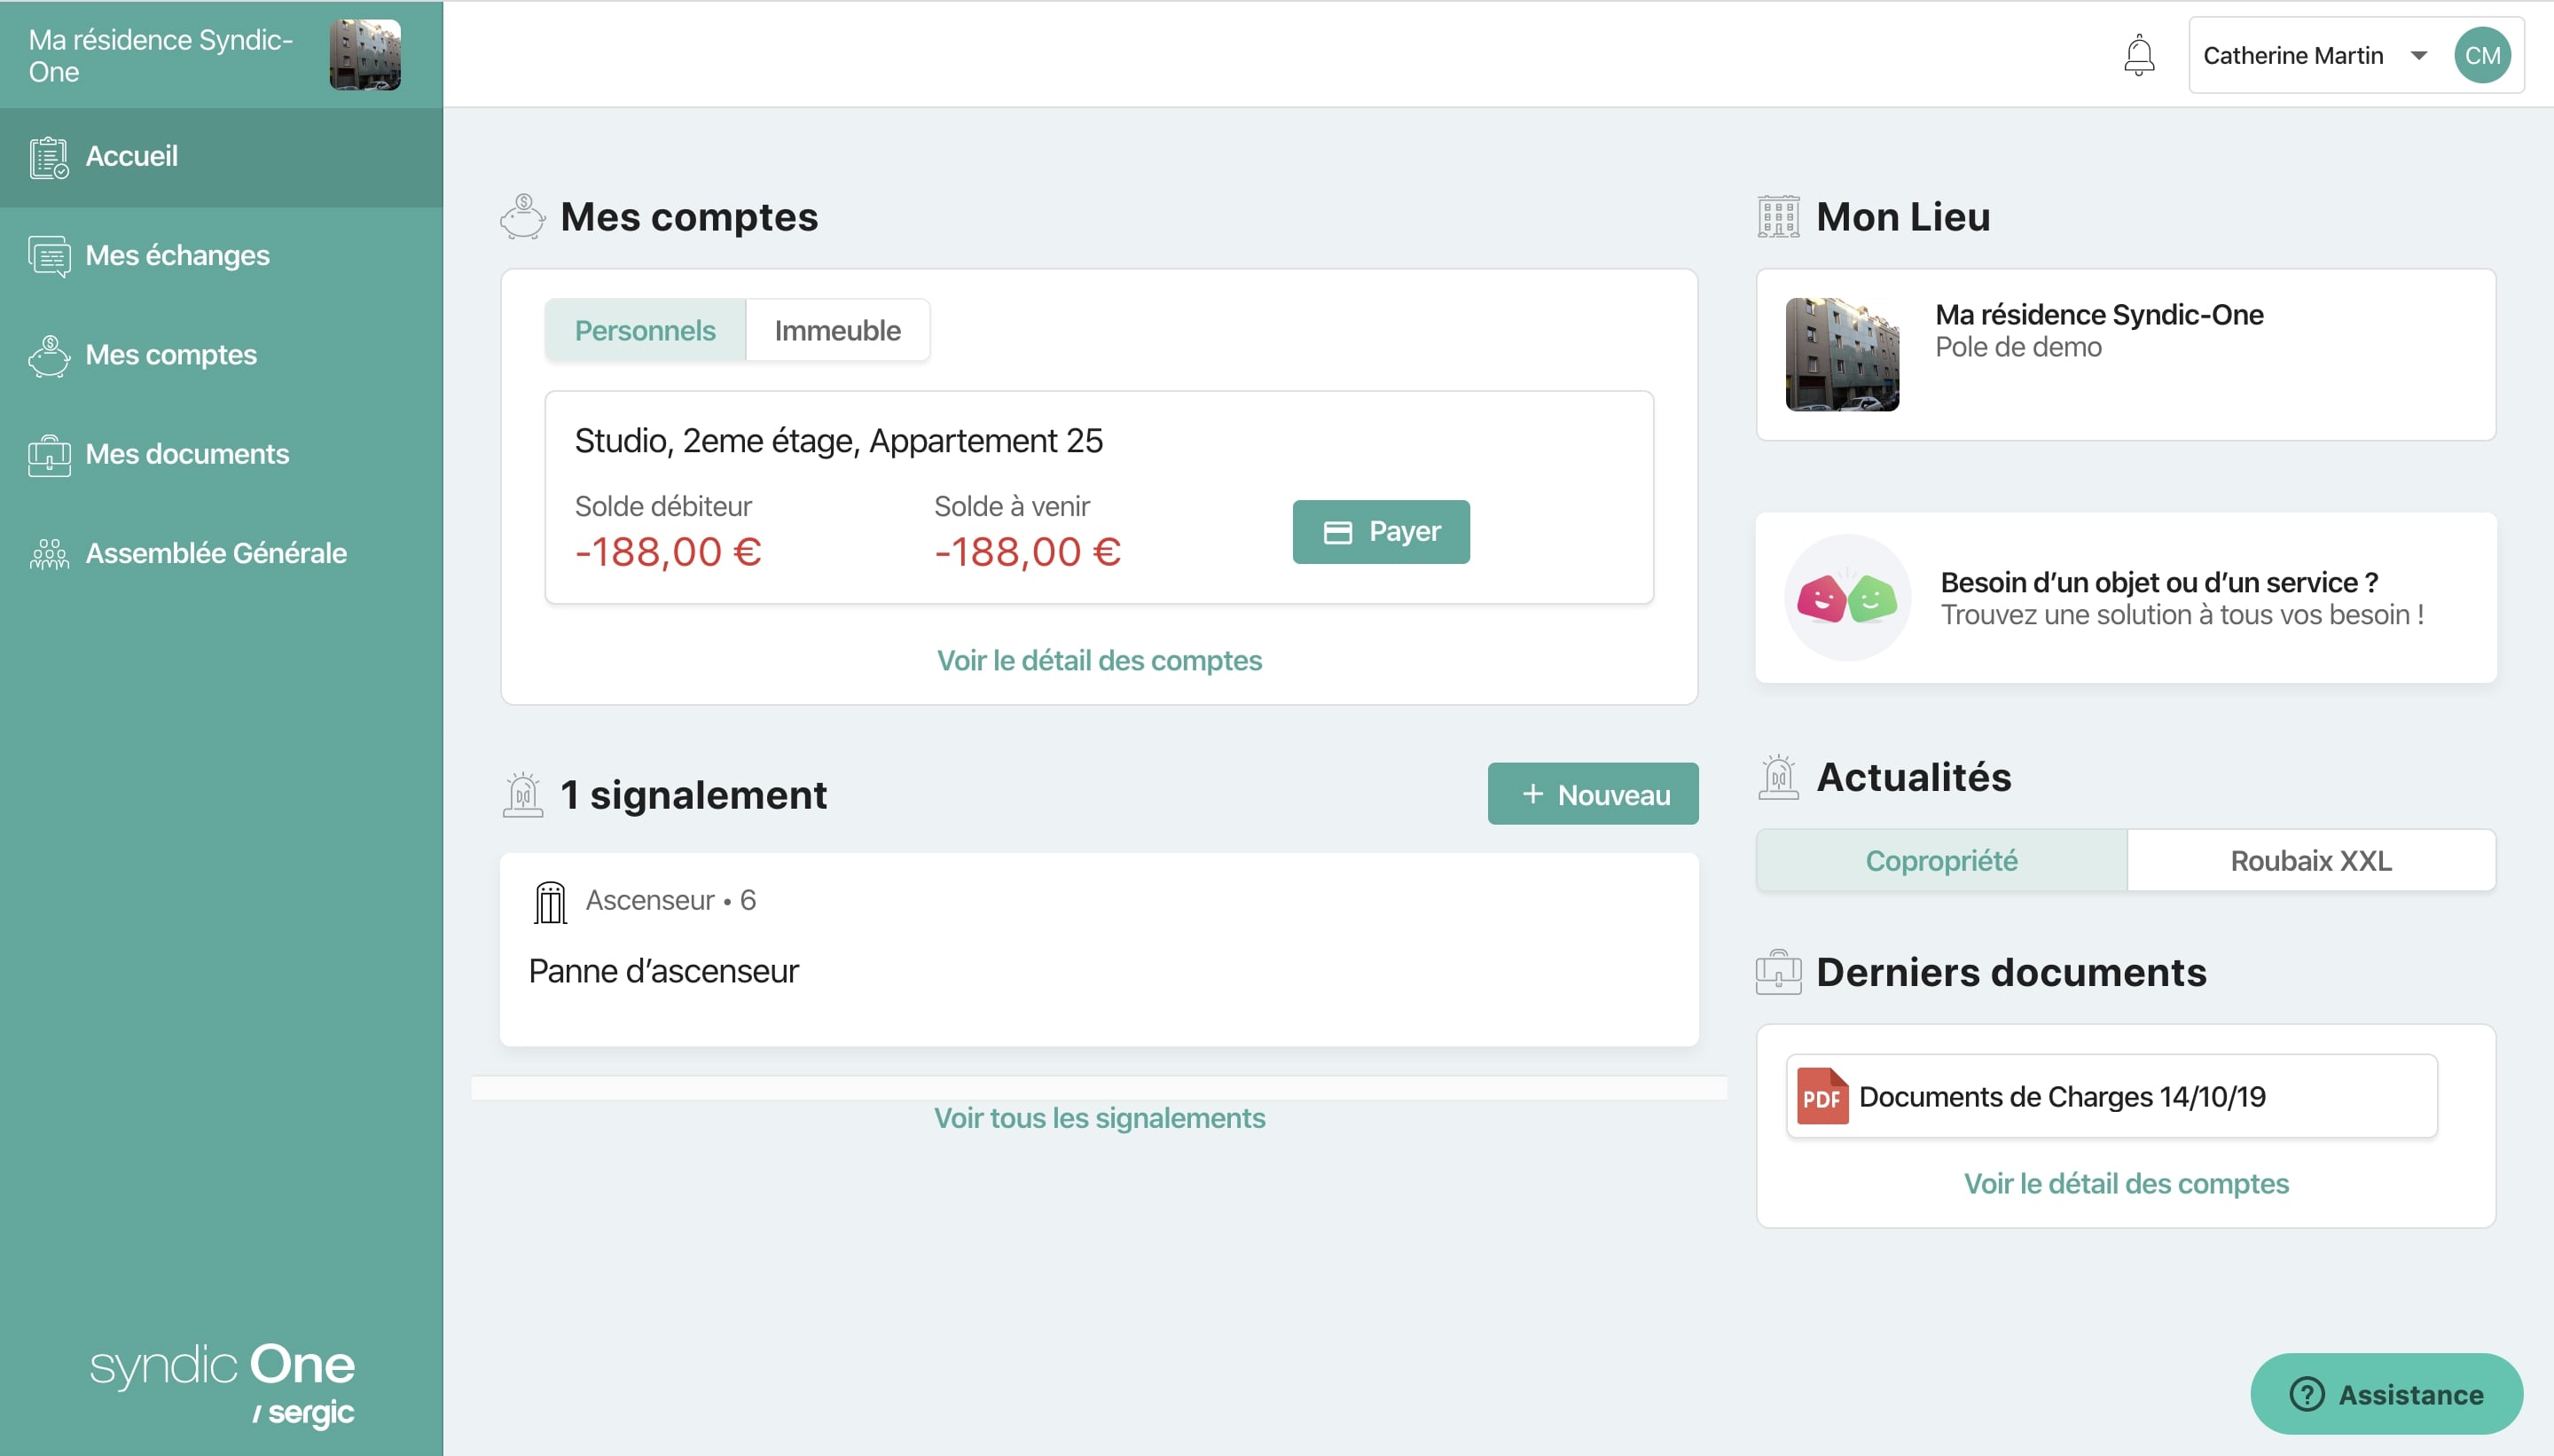Screen dimensions: 2554x1456
Task: Open Mes échanges in sidebar
Action: click(221, 256)
